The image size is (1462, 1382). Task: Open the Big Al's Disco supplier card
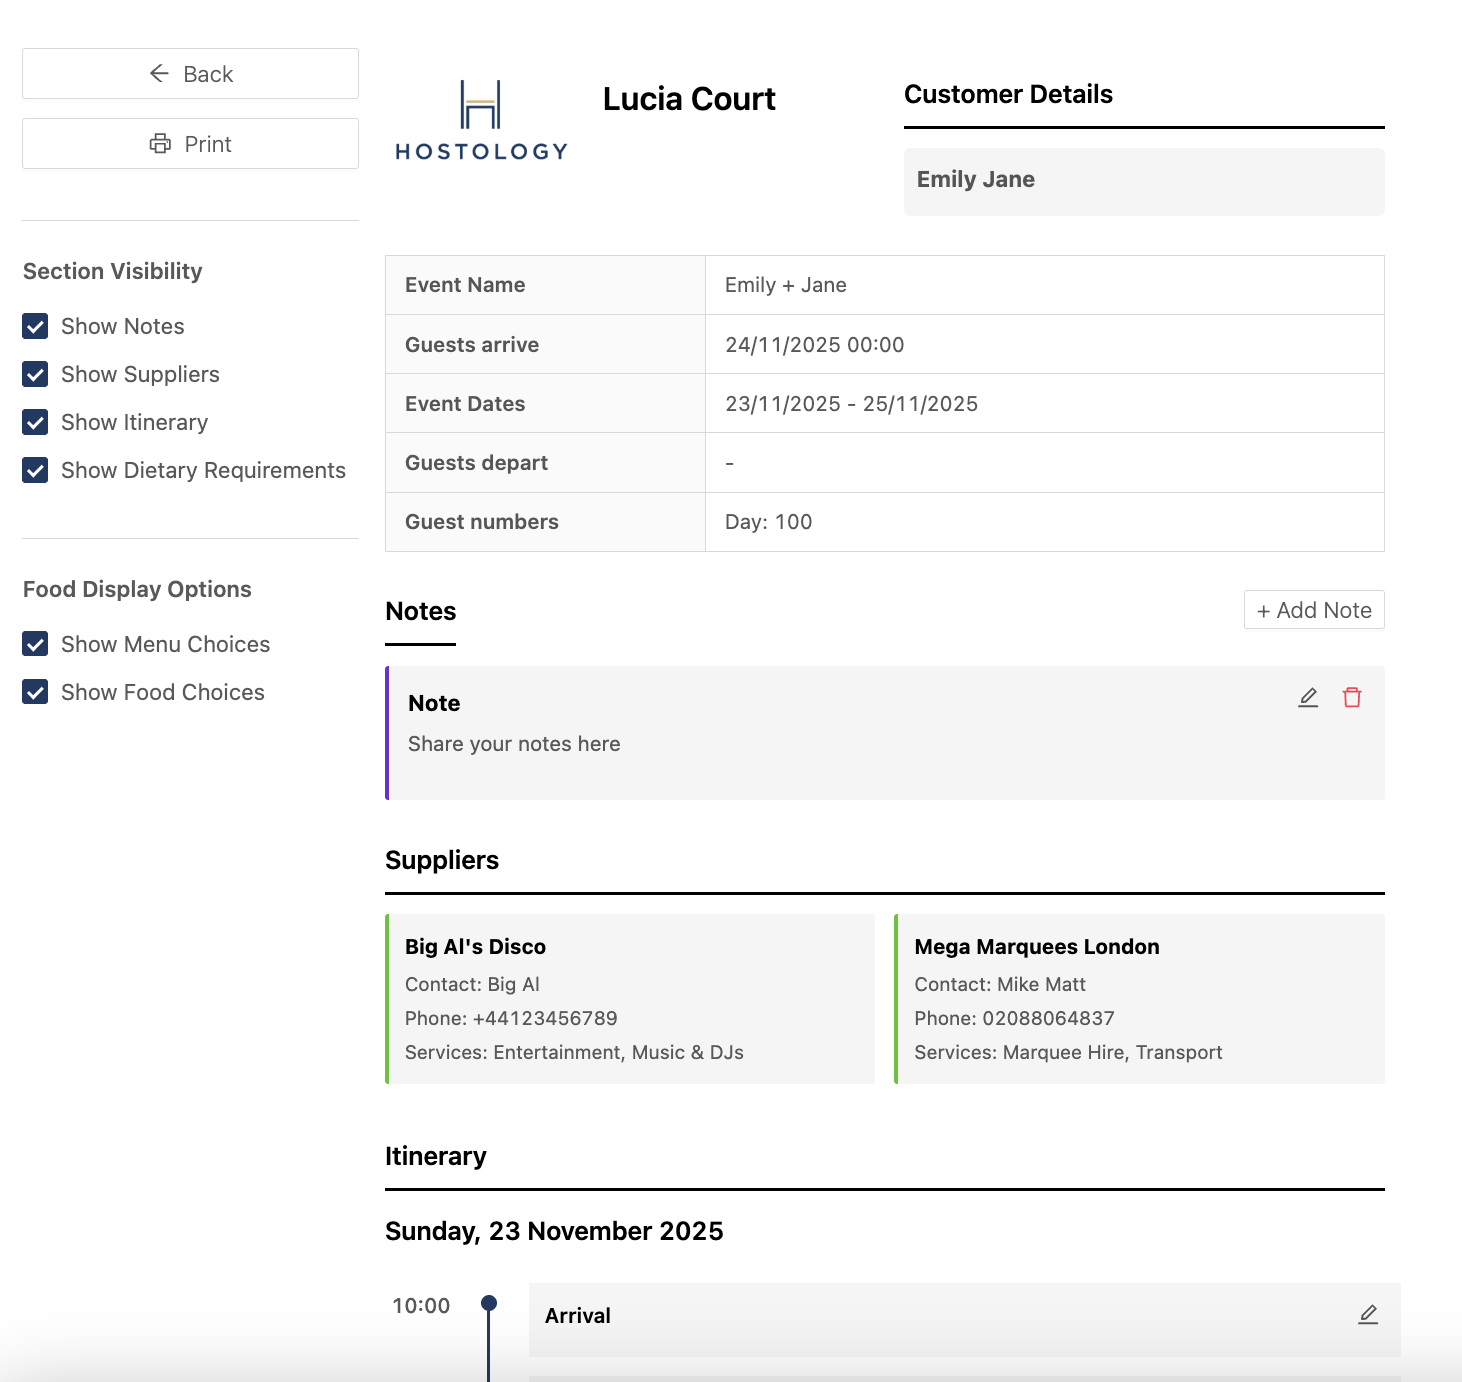click(x=630, y=998)
